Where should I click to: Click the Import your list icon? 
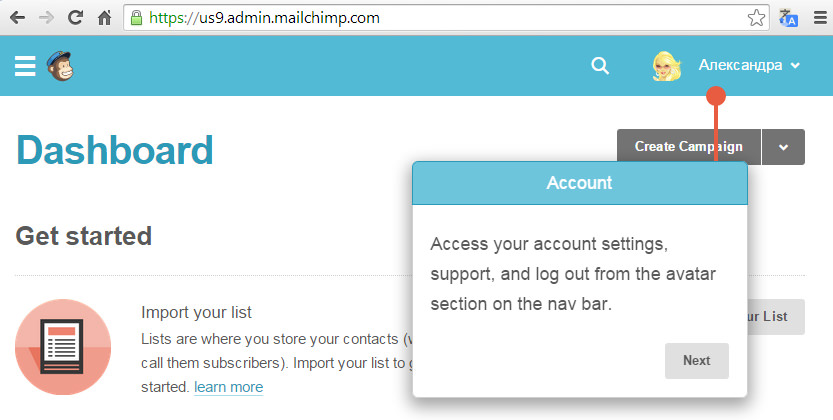pos(63,347)
